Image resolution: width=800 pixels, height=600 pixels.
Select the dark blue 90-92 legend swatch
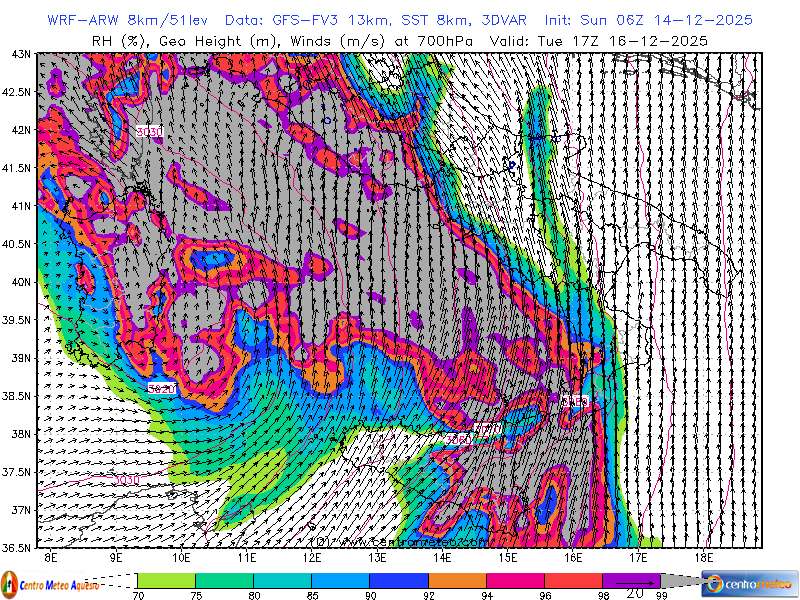tap(398, 580)
